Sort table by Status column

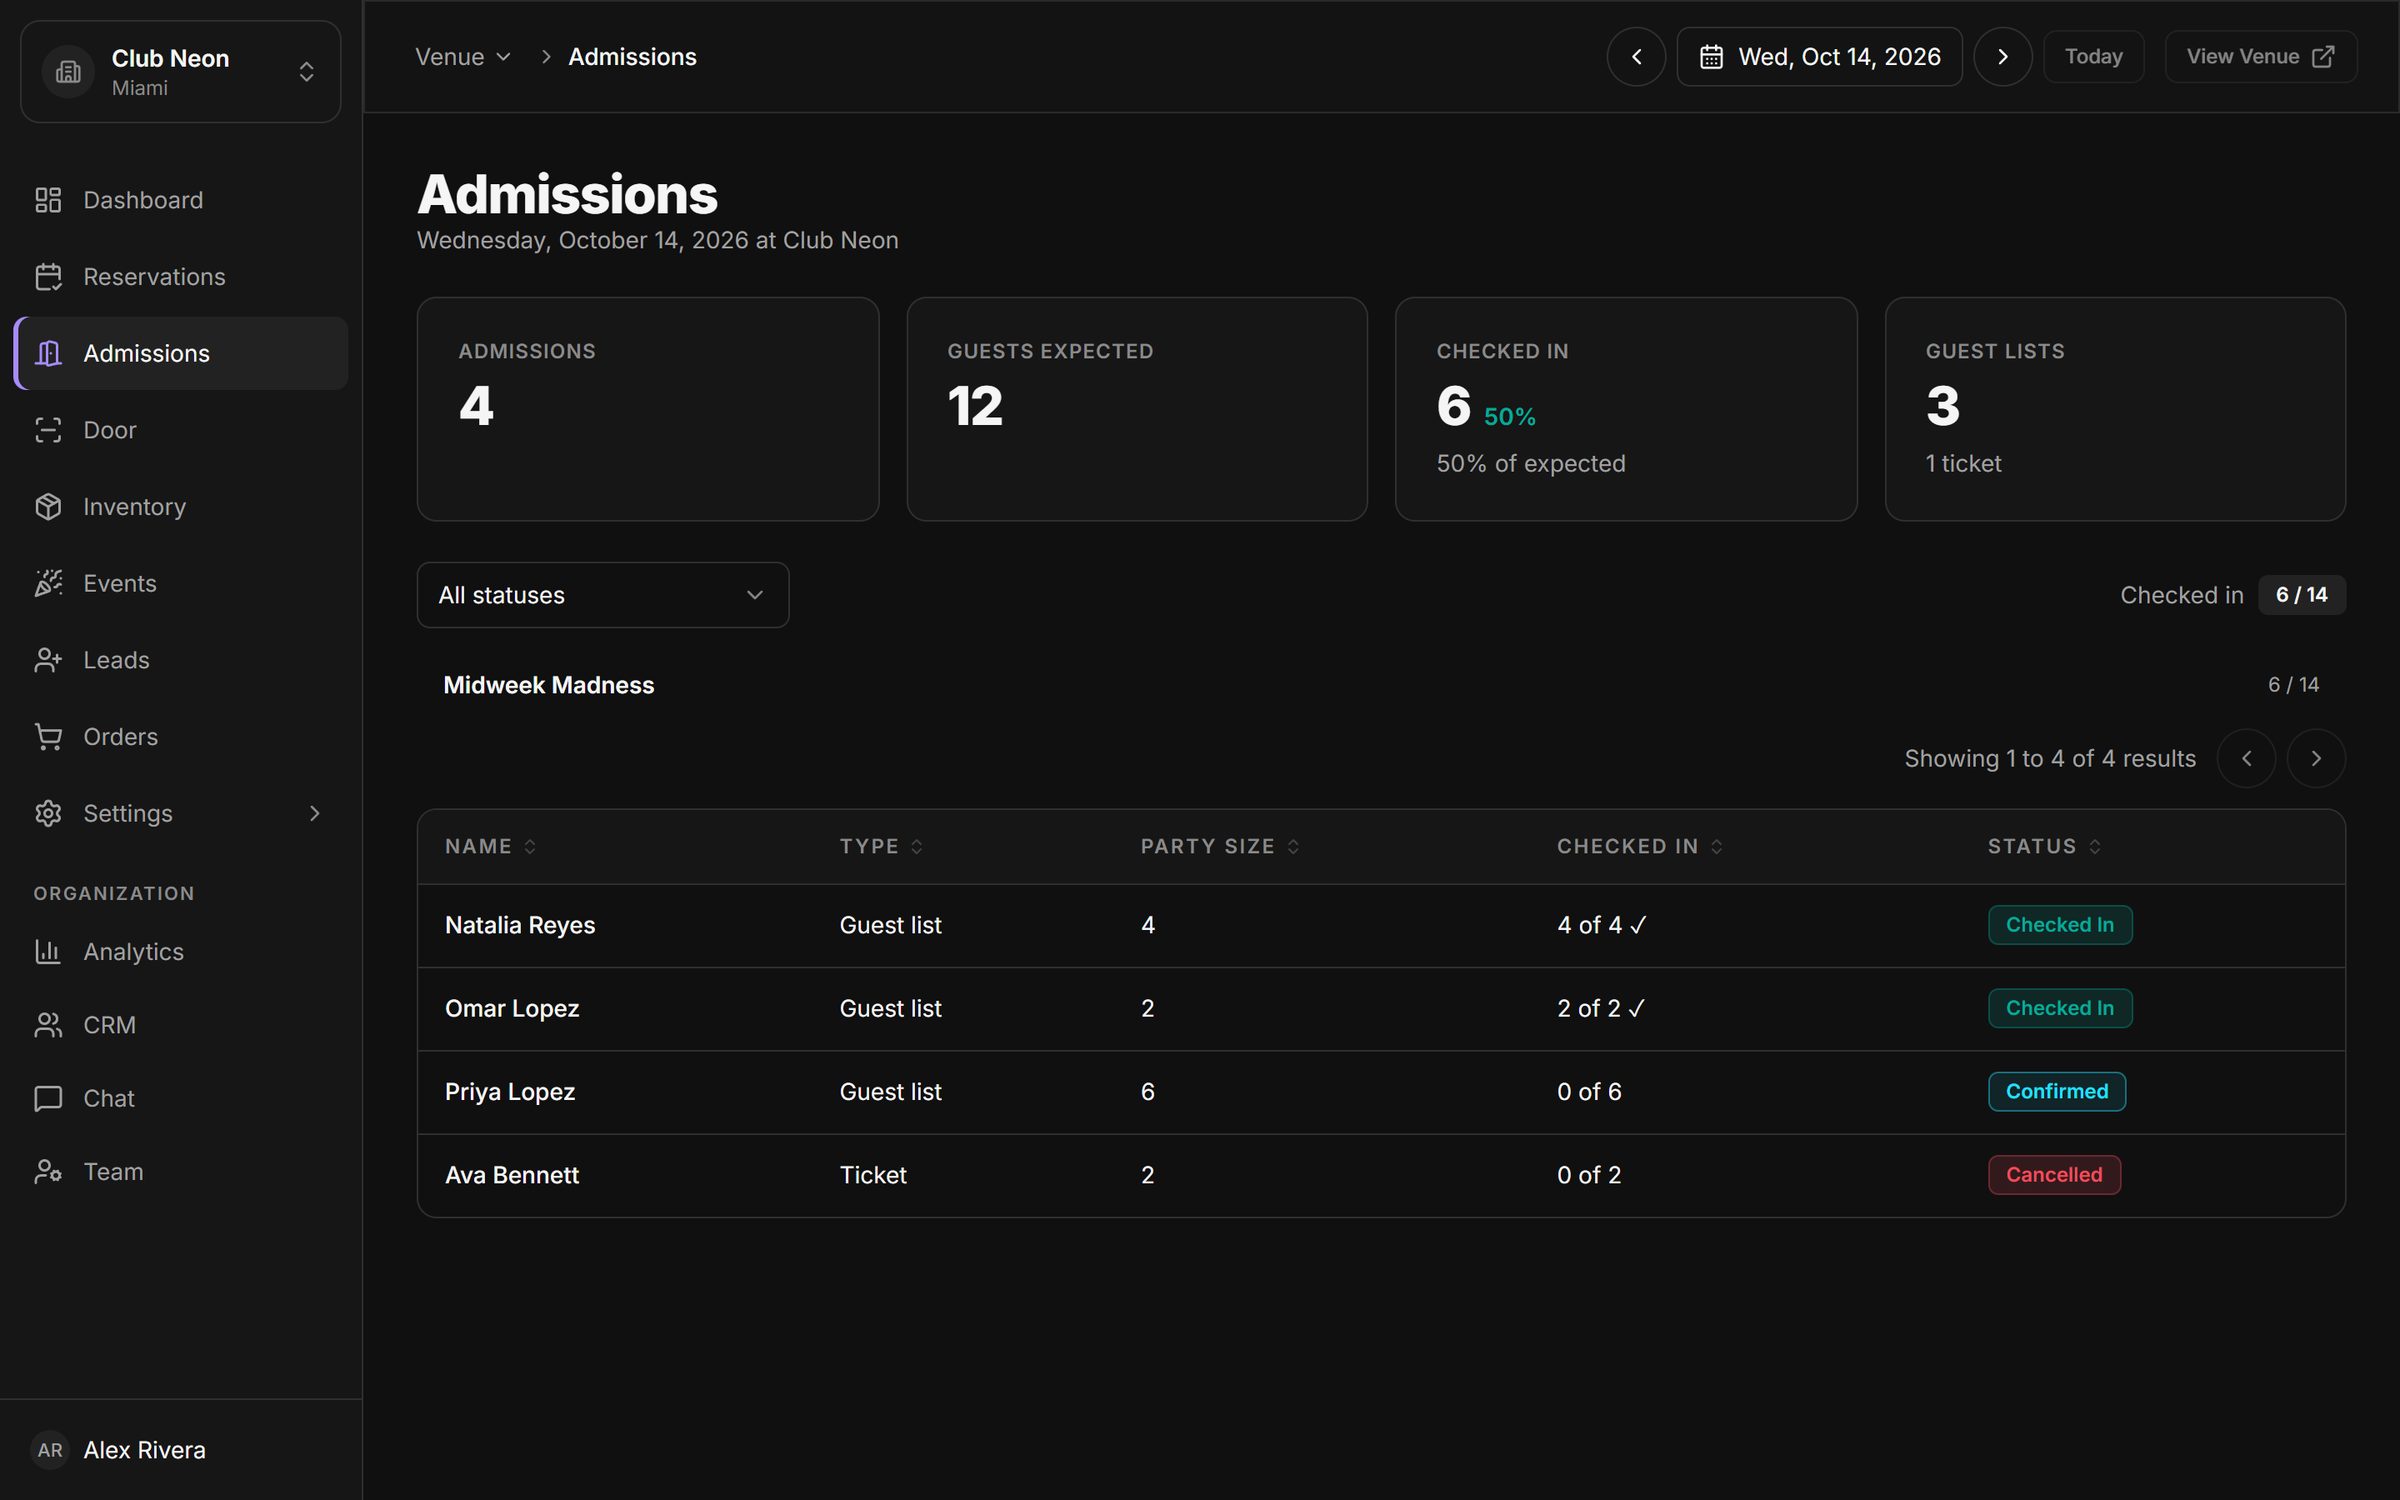pos(2044,847)
